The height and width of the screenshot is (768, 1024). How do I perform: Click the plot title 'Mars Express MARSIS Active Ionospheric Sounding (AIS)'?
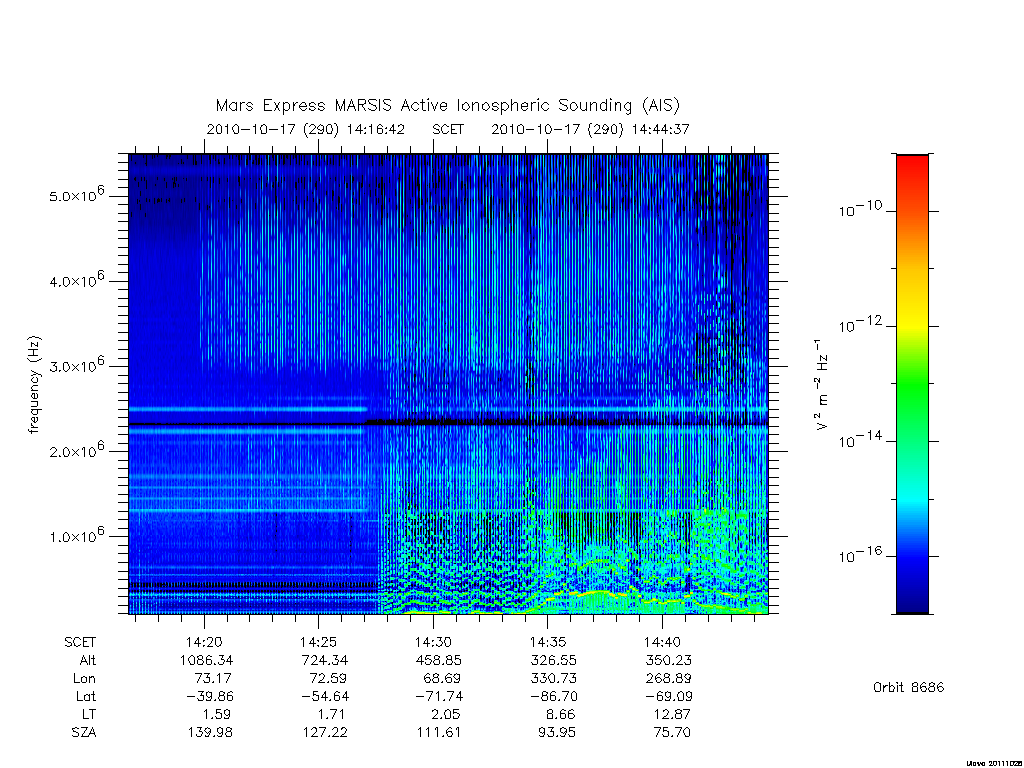click(447, 106)
